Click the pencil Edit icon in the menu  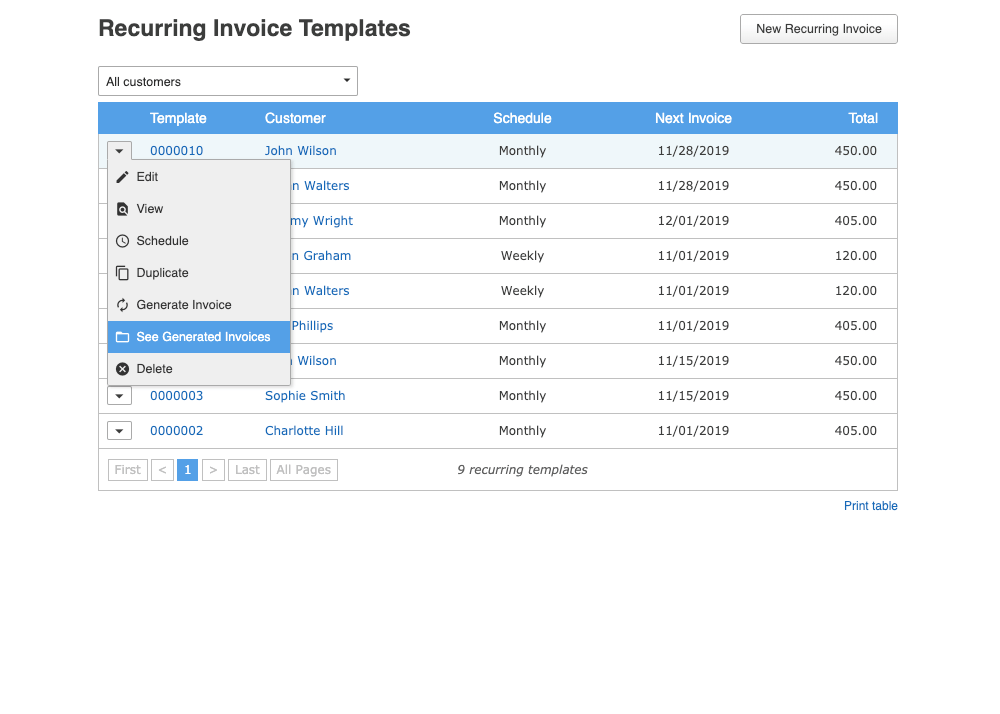(122, 177)
